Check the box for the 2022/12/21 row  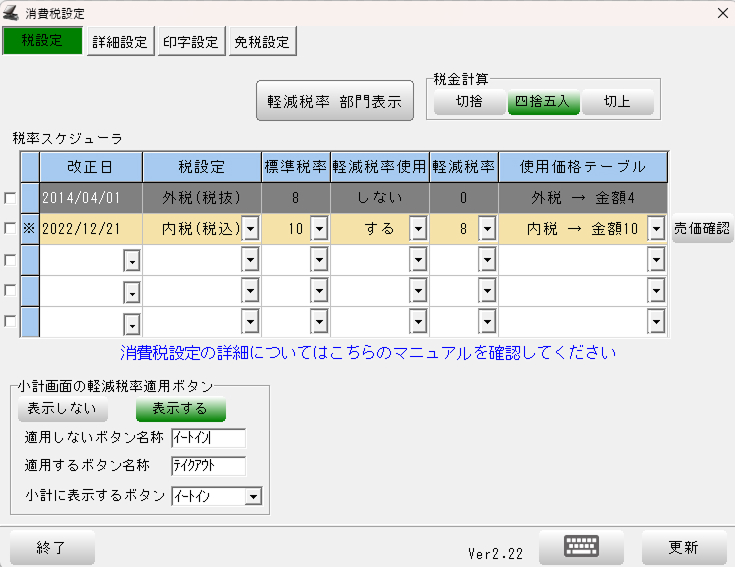coord(10,229)
